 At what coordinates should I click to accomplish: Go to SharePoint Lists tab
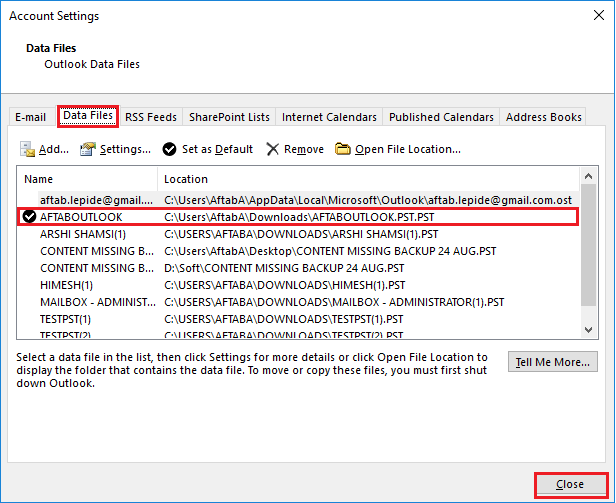(229, 117)
